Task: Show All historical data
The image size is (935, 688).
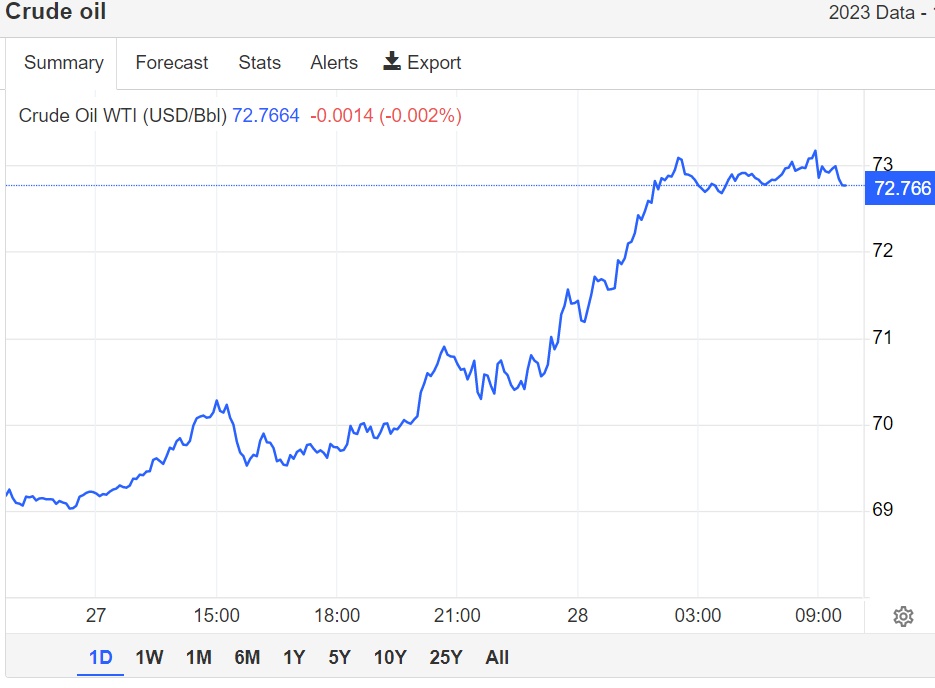Action: (x=497, y=657)
